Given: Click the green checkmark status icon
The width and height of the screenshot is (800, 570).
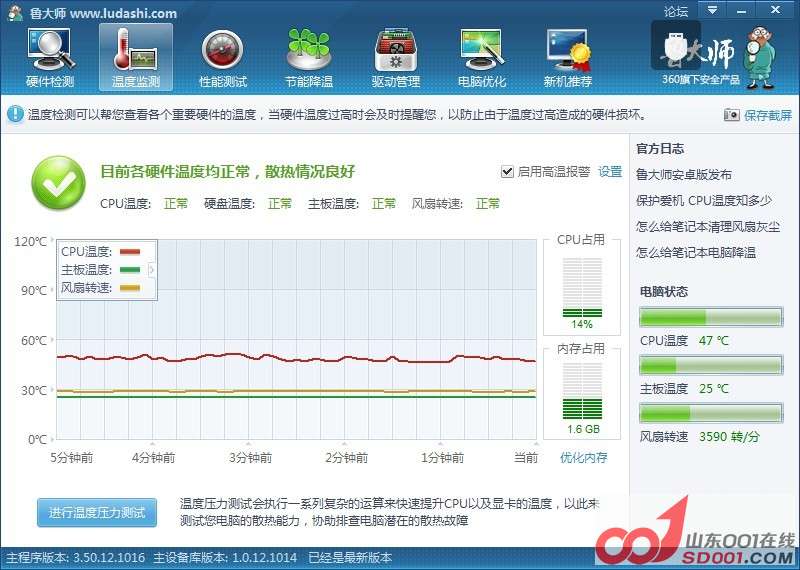Looking at the screenshot, I should (x=58, y=183).
